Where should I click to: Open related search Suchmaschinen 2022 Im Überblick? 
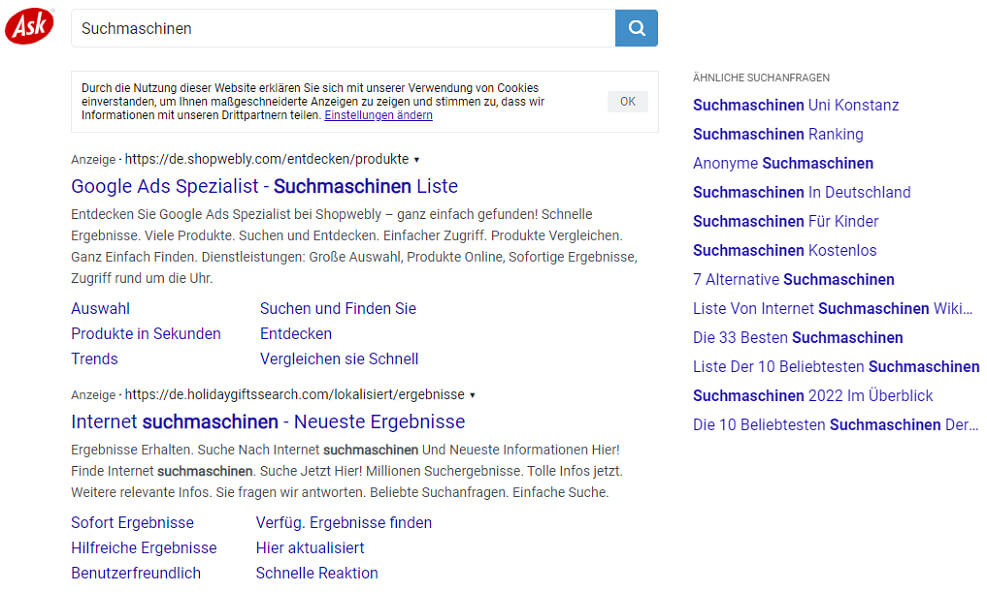[x=812, y=395]
